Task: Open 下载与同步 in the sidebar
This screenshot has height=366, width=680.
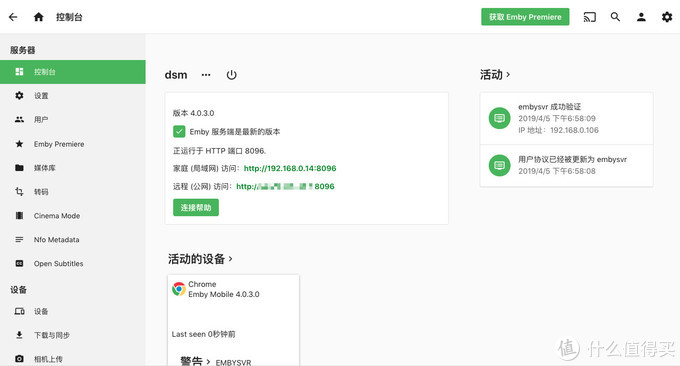Action: coord(72,335)
